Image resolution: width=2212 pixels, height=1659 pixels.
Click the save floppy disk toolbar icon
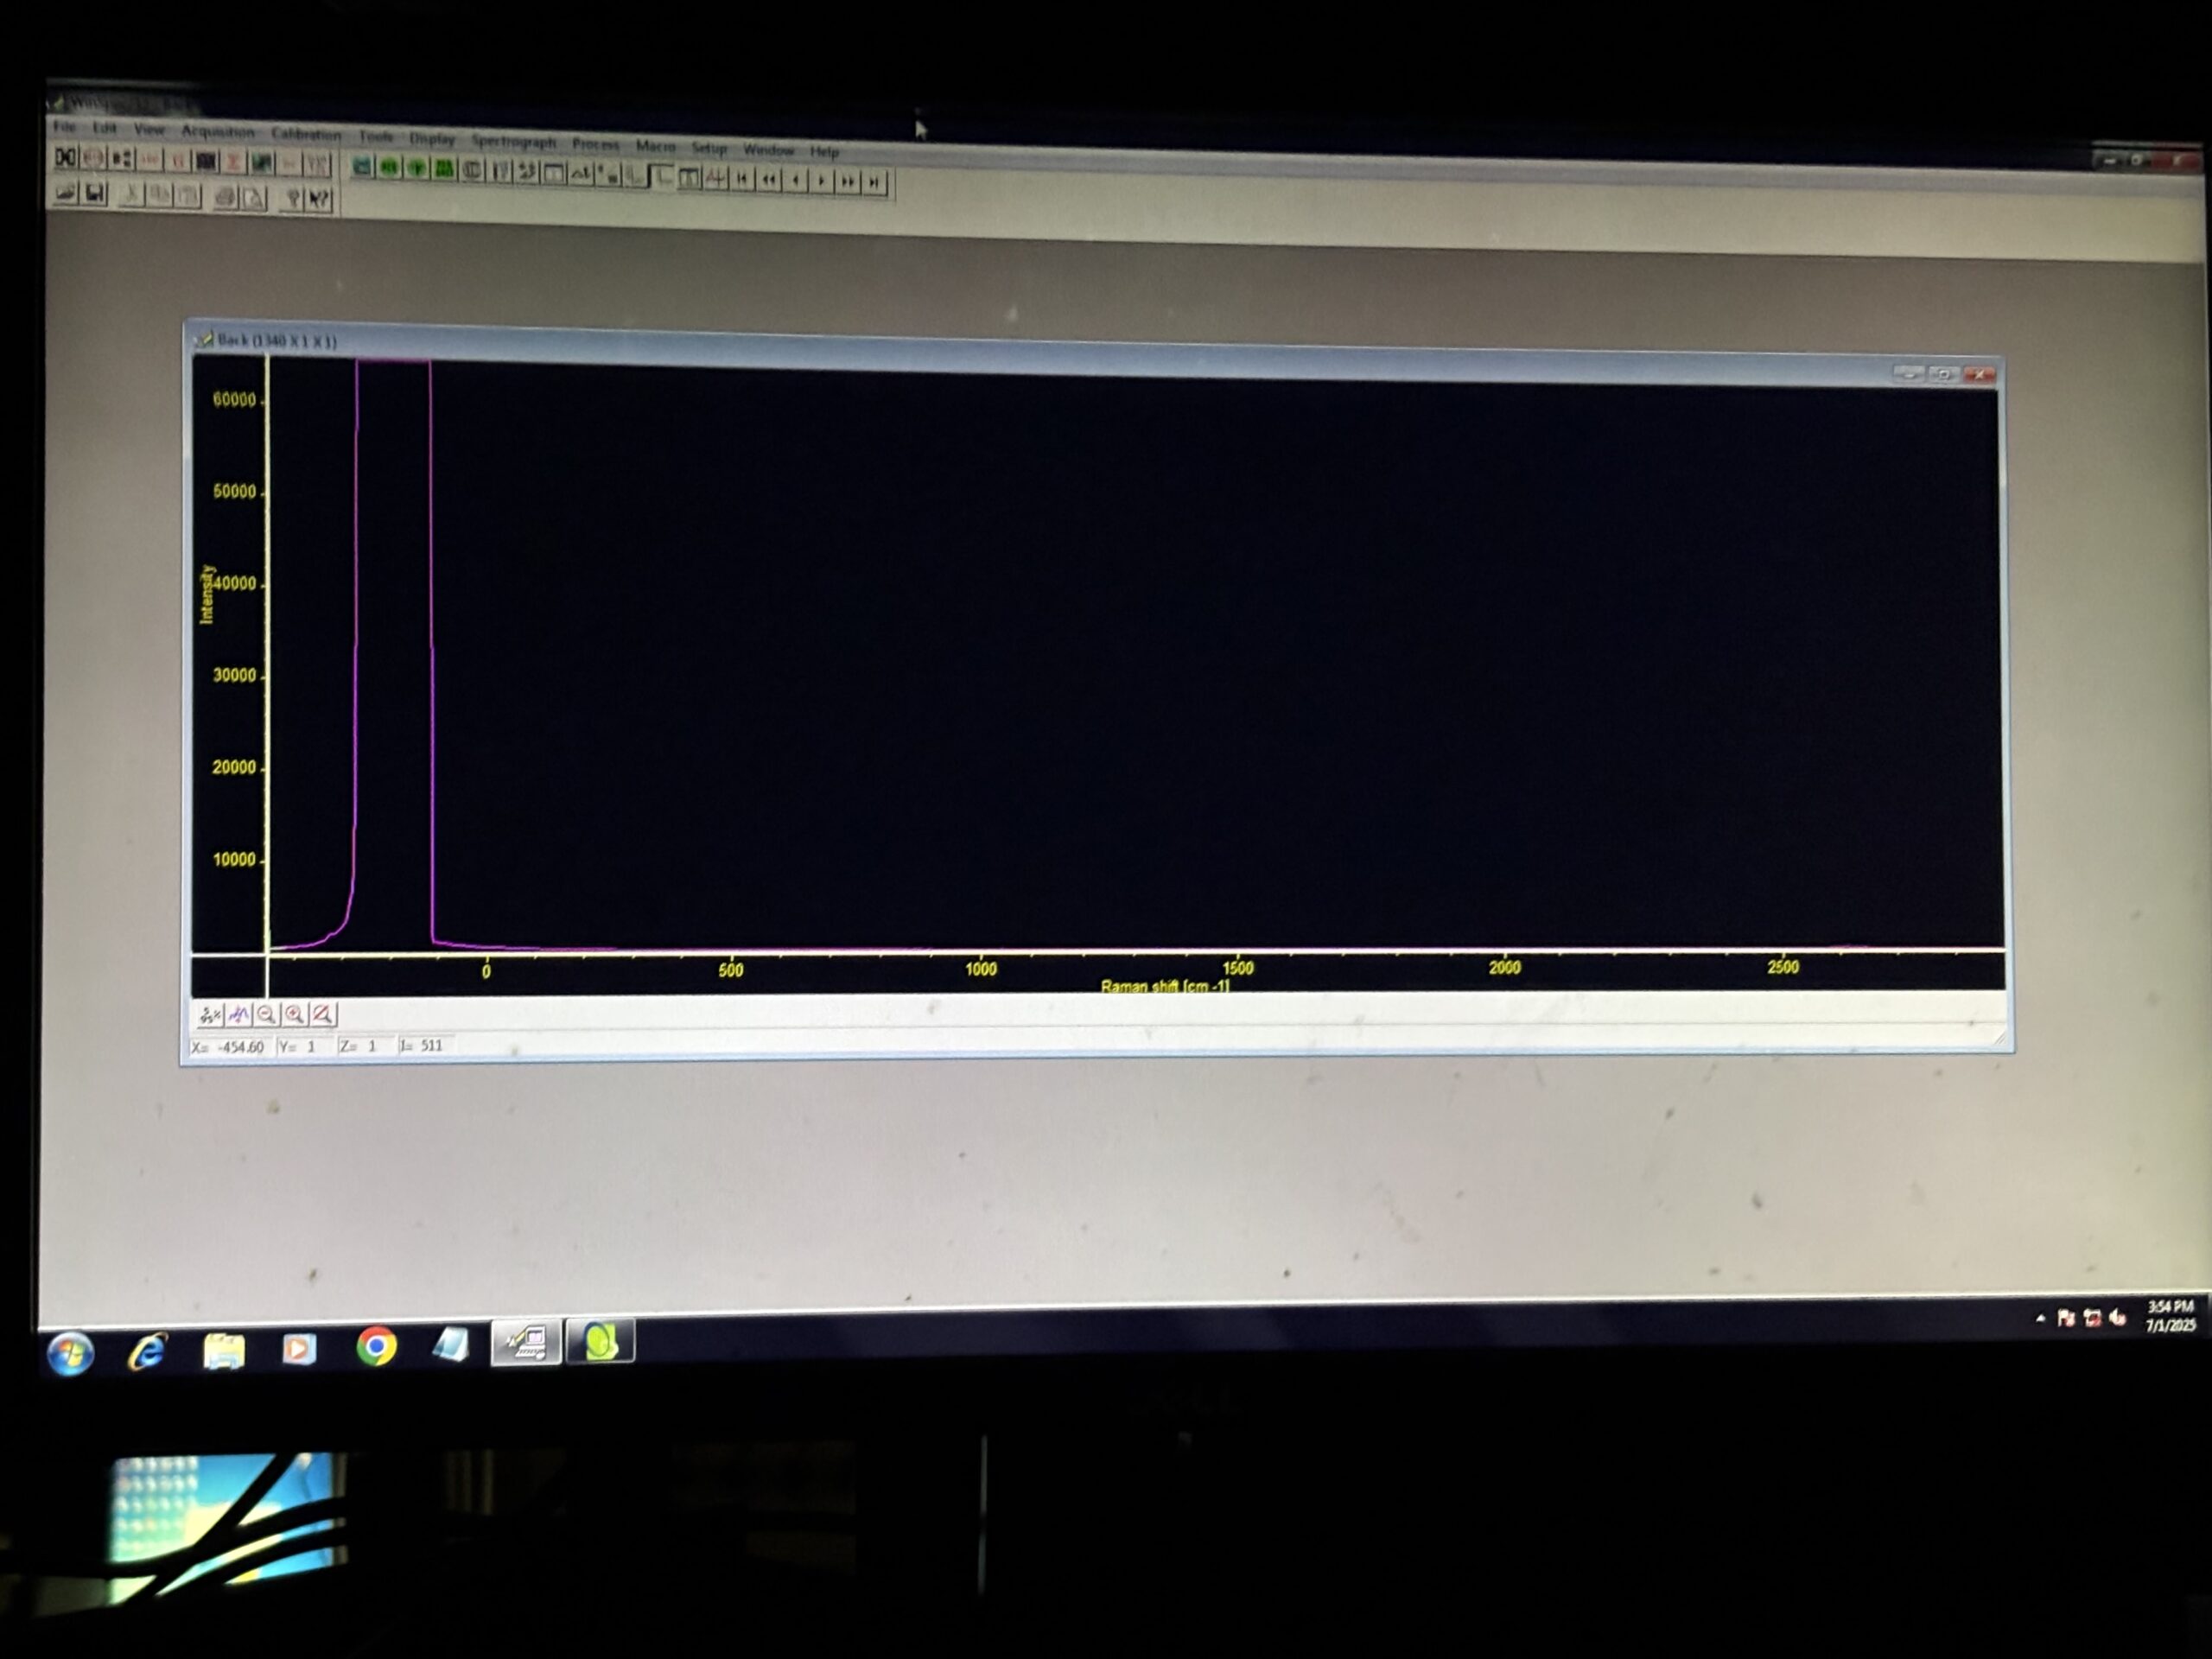95,193
